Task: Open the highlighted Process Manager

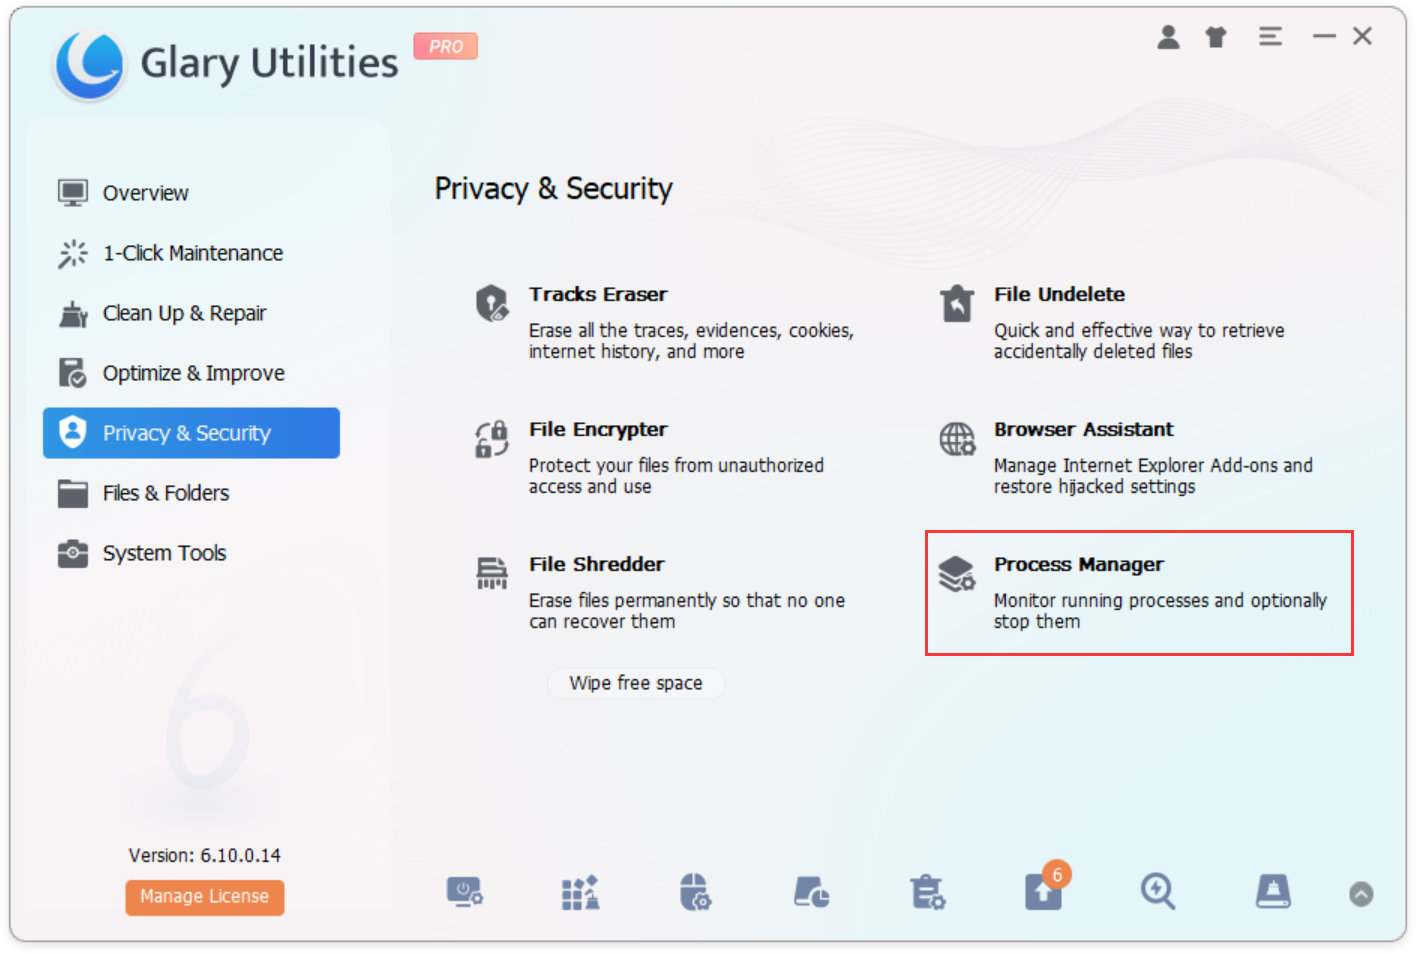Action: click(1079, 564)
